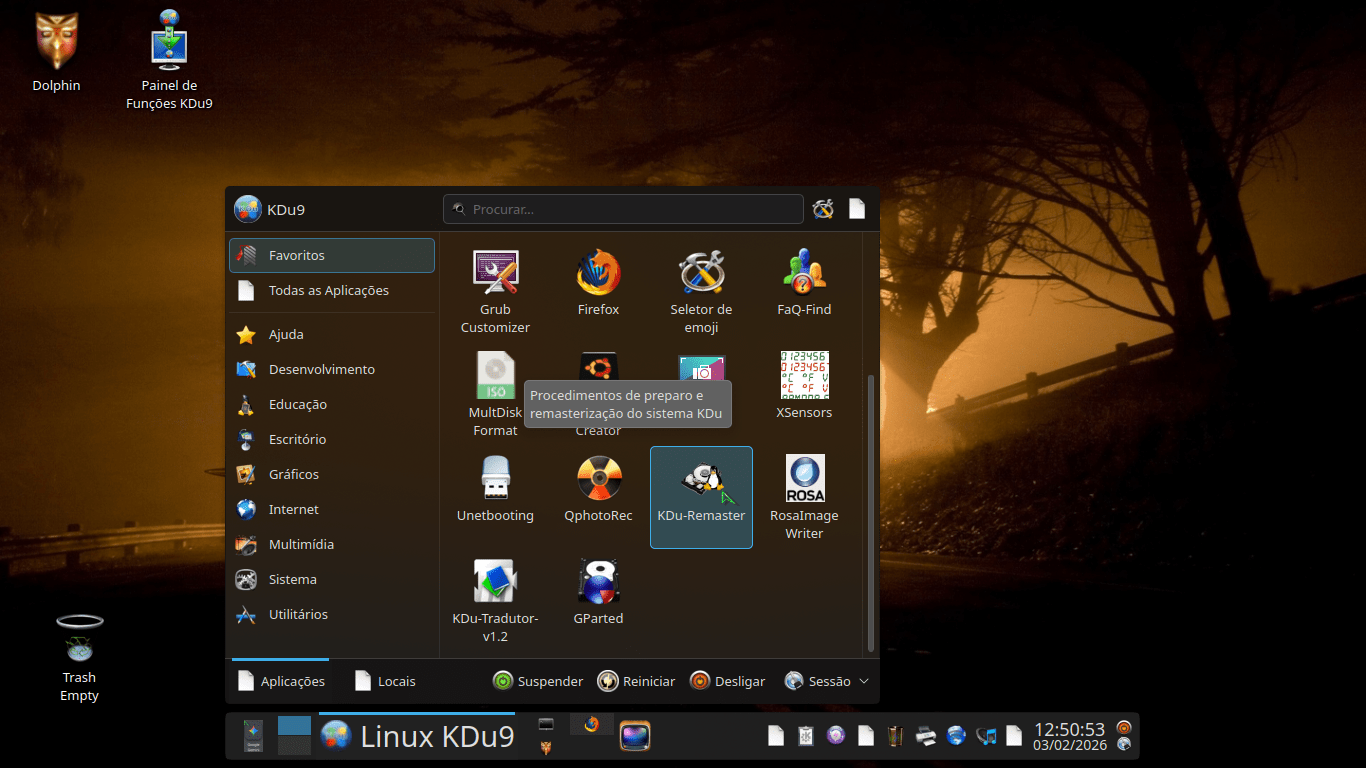Open the Seletor de emoji app
1366x768 pixels.
coord(701,290)
